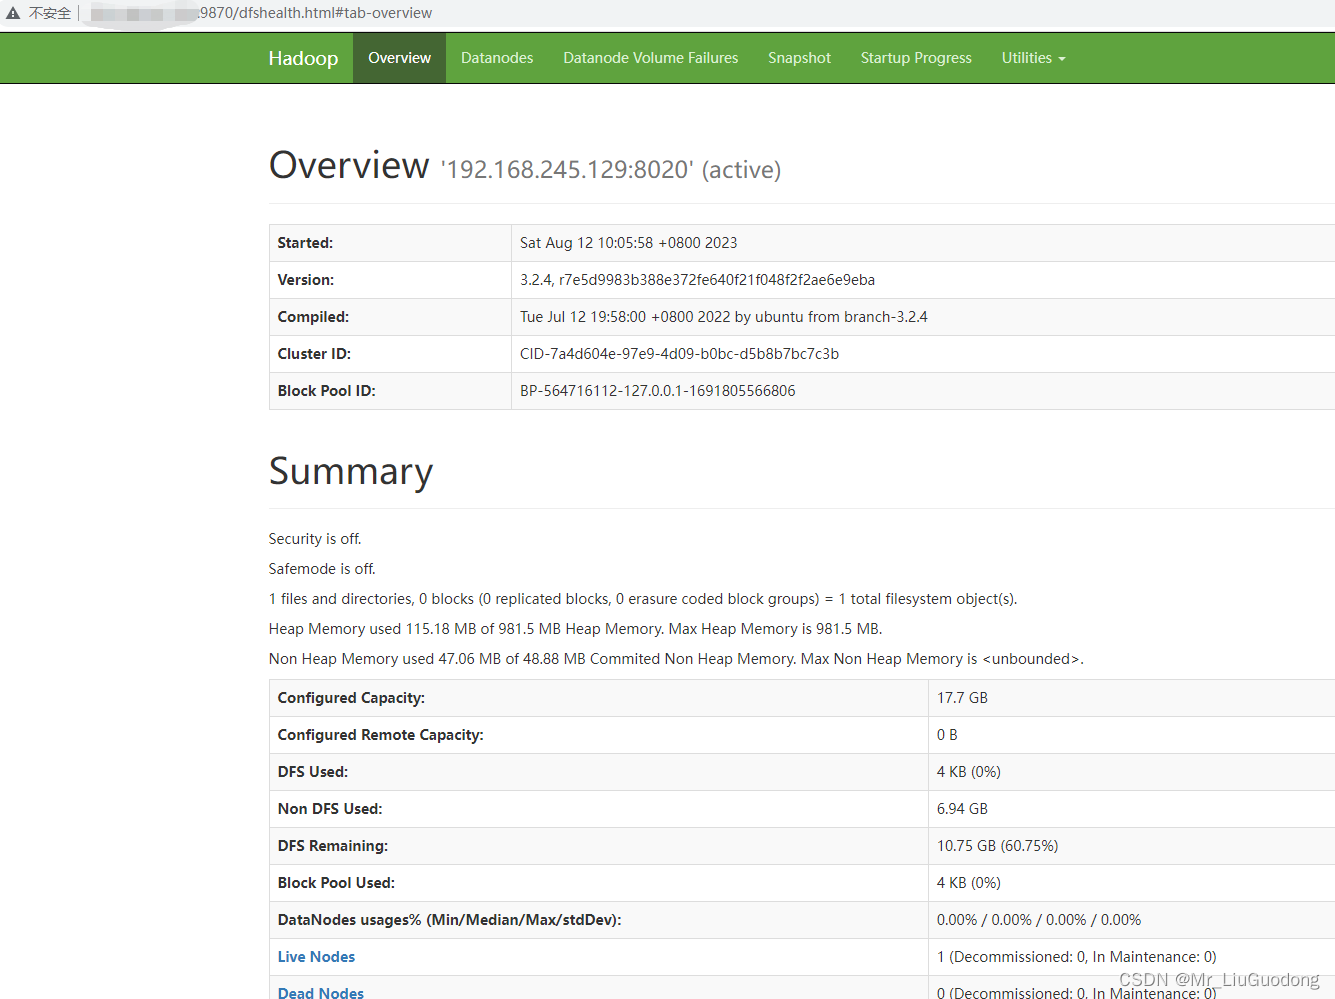1335x999 pixels.
Task: Select the Block Pool ID value
Action: click(x=657, y=391)
